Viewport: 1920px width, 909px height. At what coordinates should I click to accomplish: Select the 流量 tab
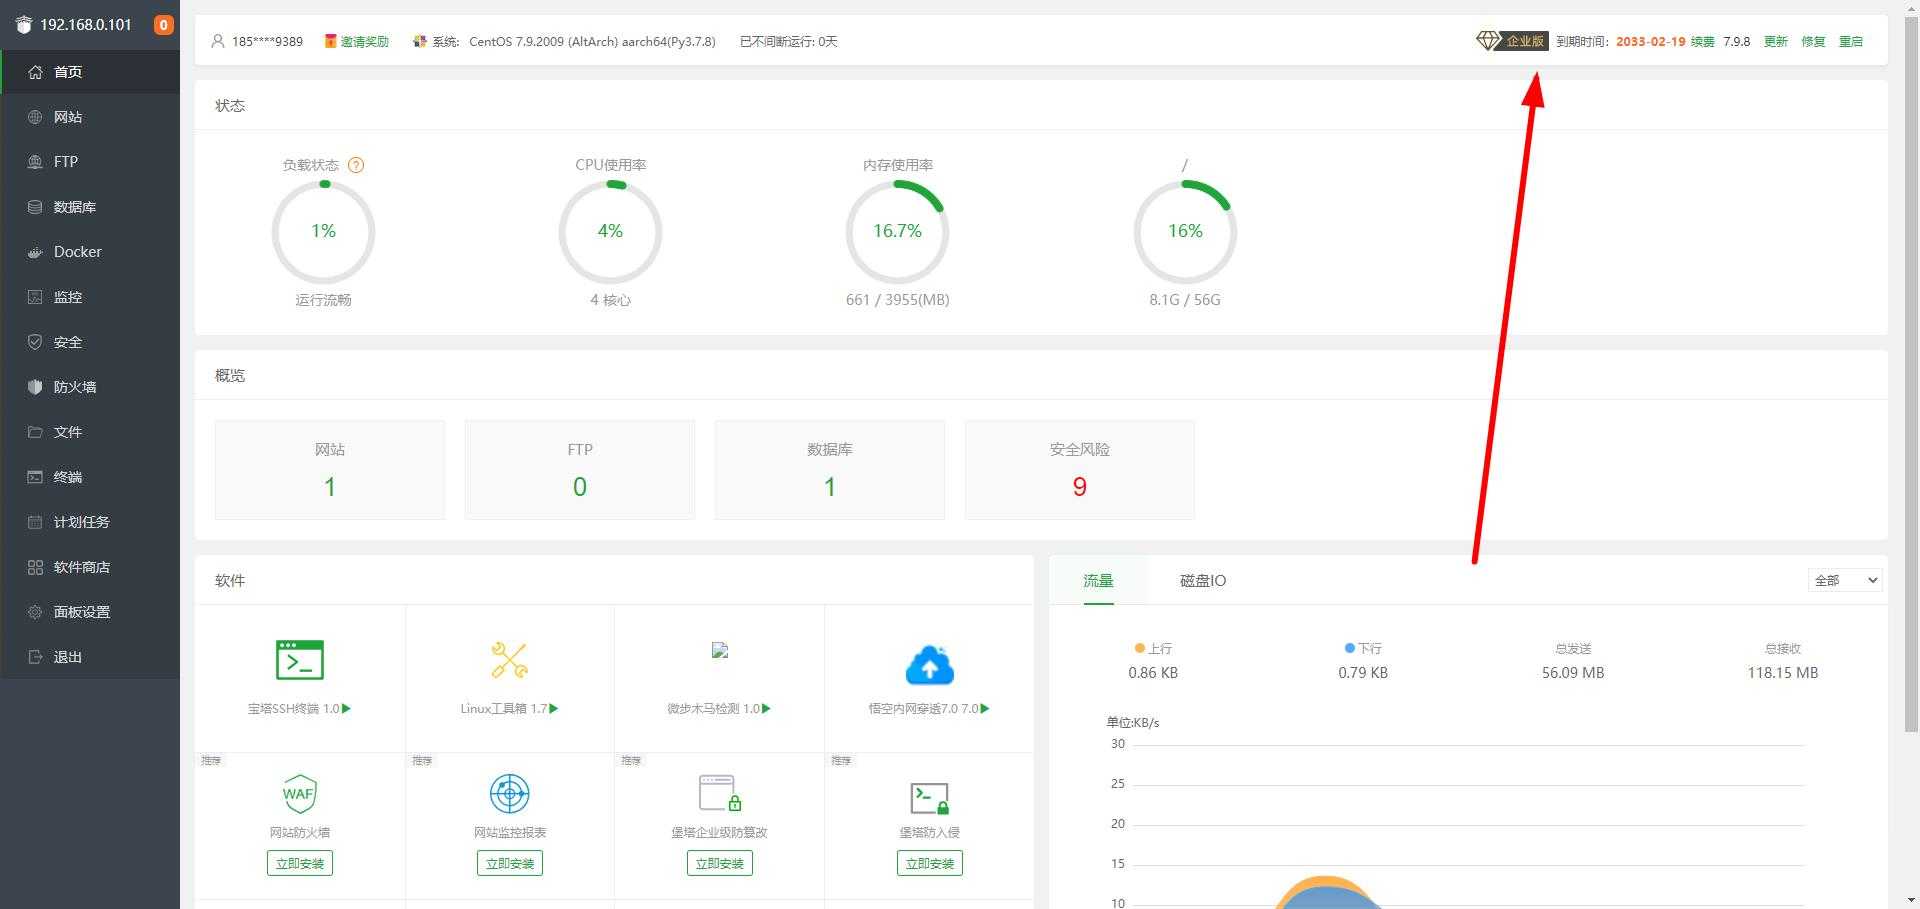point(1098,581)
